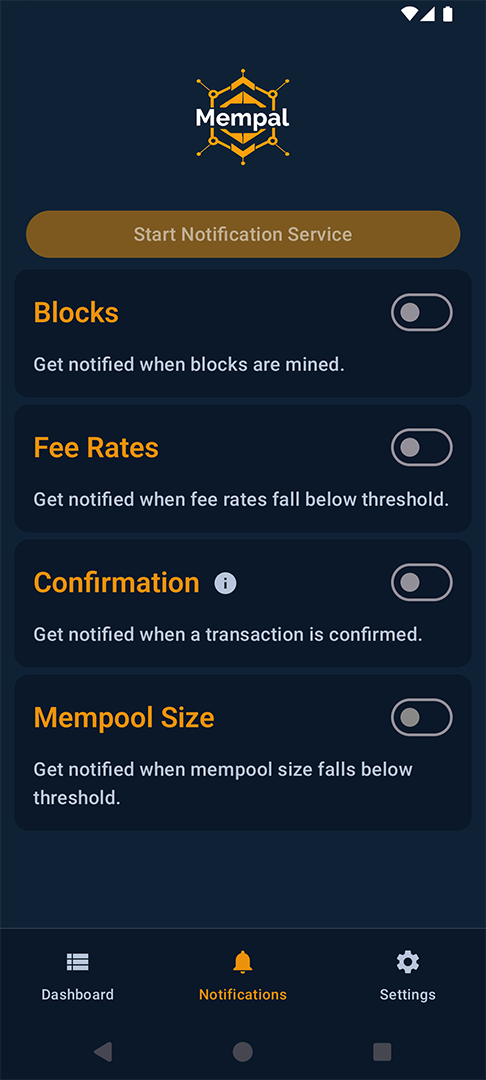Tap the Mempool Size card heading
486x1080 pixels.
[124, 718]
